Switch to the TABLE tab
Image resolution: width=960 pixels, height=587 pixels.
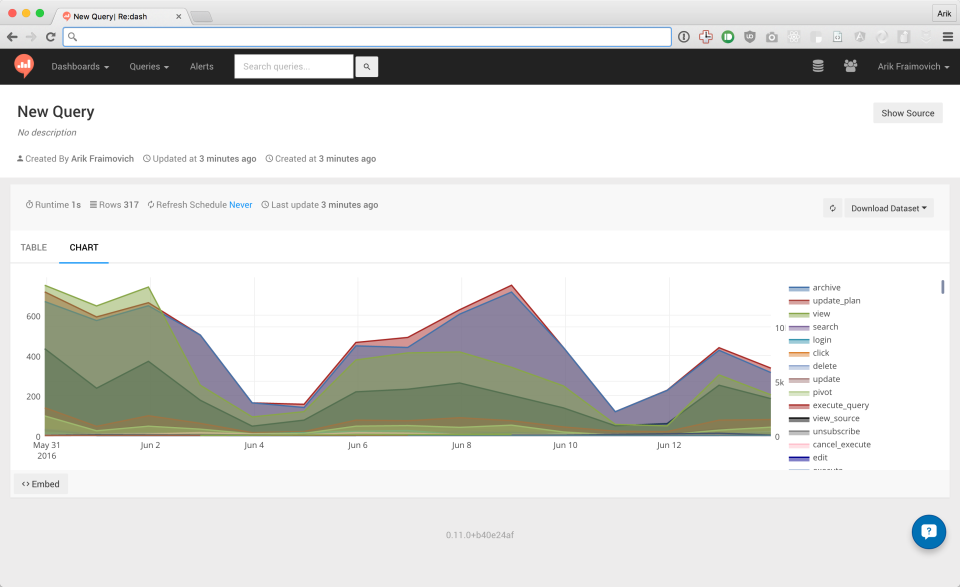(33, 247)
